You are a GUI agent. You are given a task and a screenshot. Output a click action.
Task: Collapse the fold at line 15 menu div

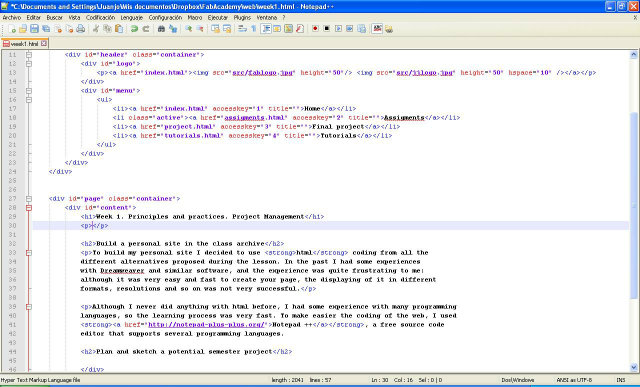click(x=29, y=91)
